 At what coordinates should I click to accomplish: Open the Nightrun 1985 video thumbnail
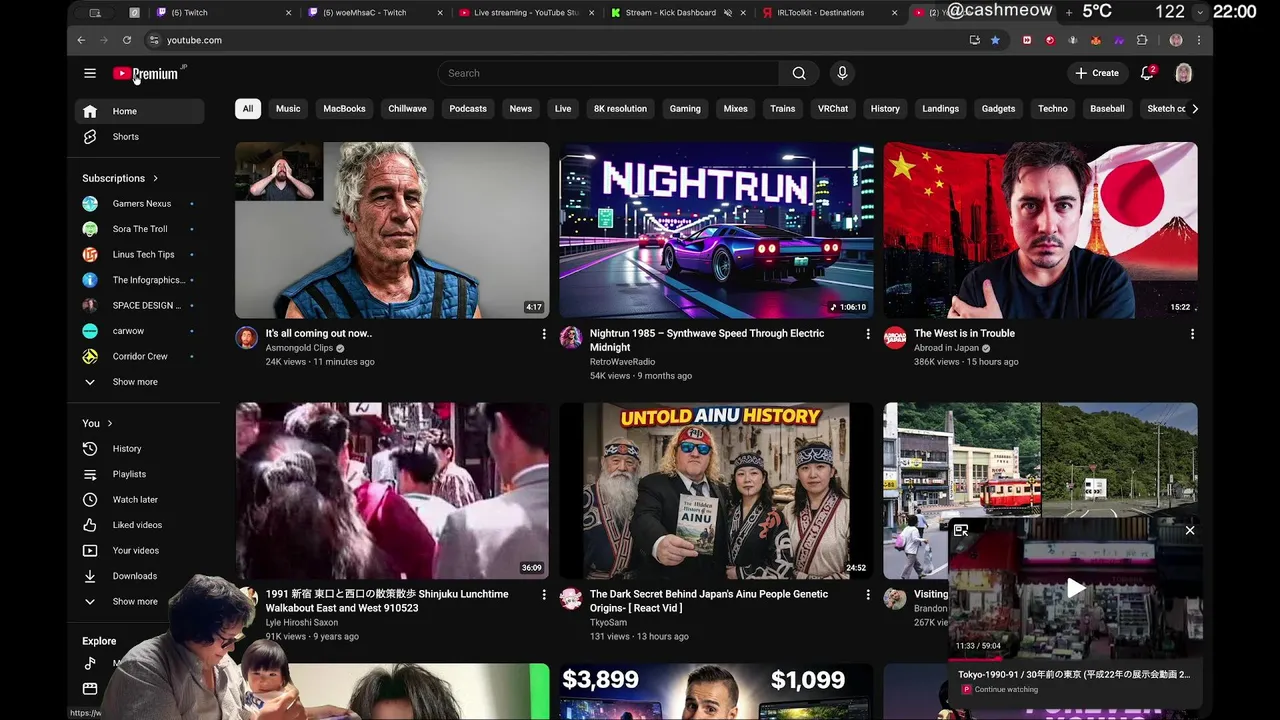(716, 230)
